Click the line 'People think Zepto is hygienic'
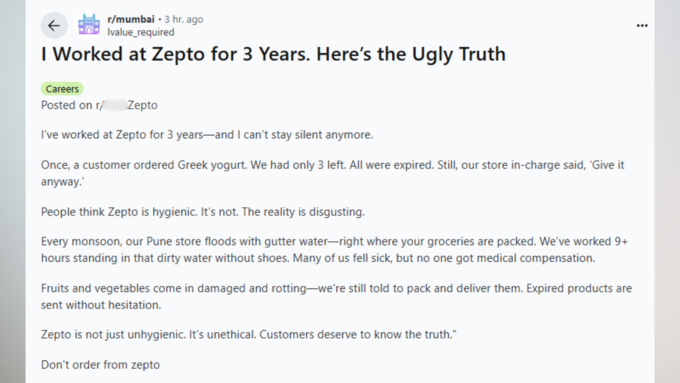The width and height of the screenshot is (680, 383). [203, 212]
